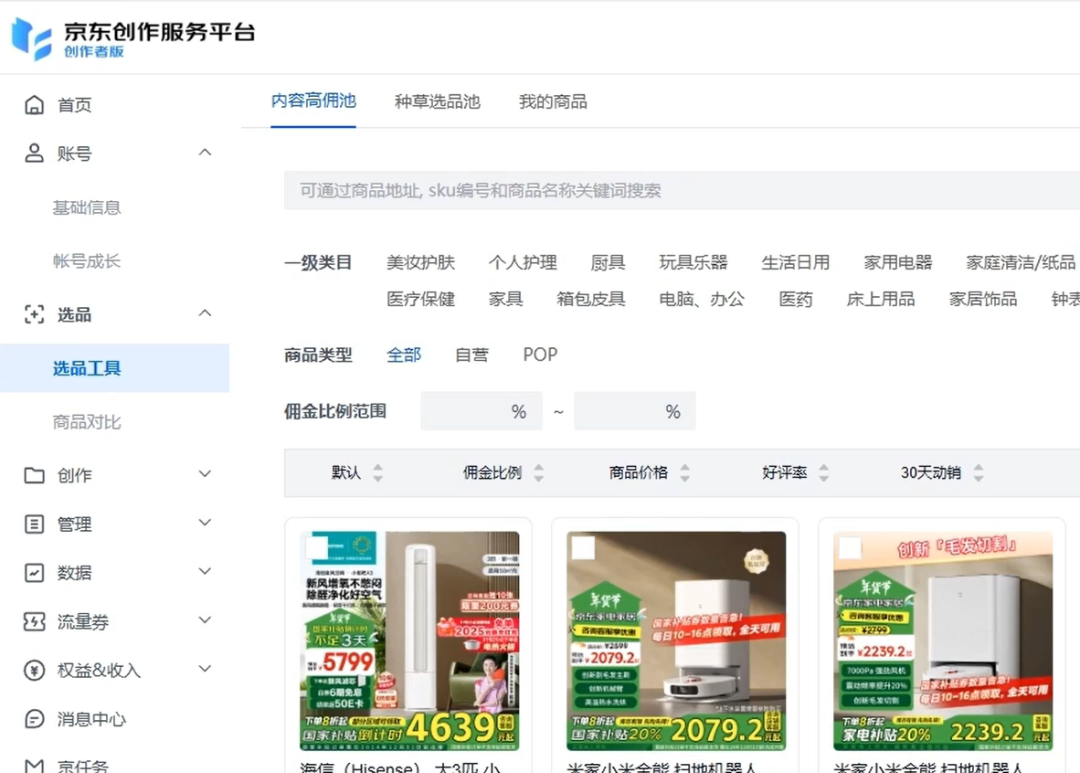Switch to the 种草选品池 tab
Image resolution: width=1080 pixels, height=773 pixels.
click(437, 101)
